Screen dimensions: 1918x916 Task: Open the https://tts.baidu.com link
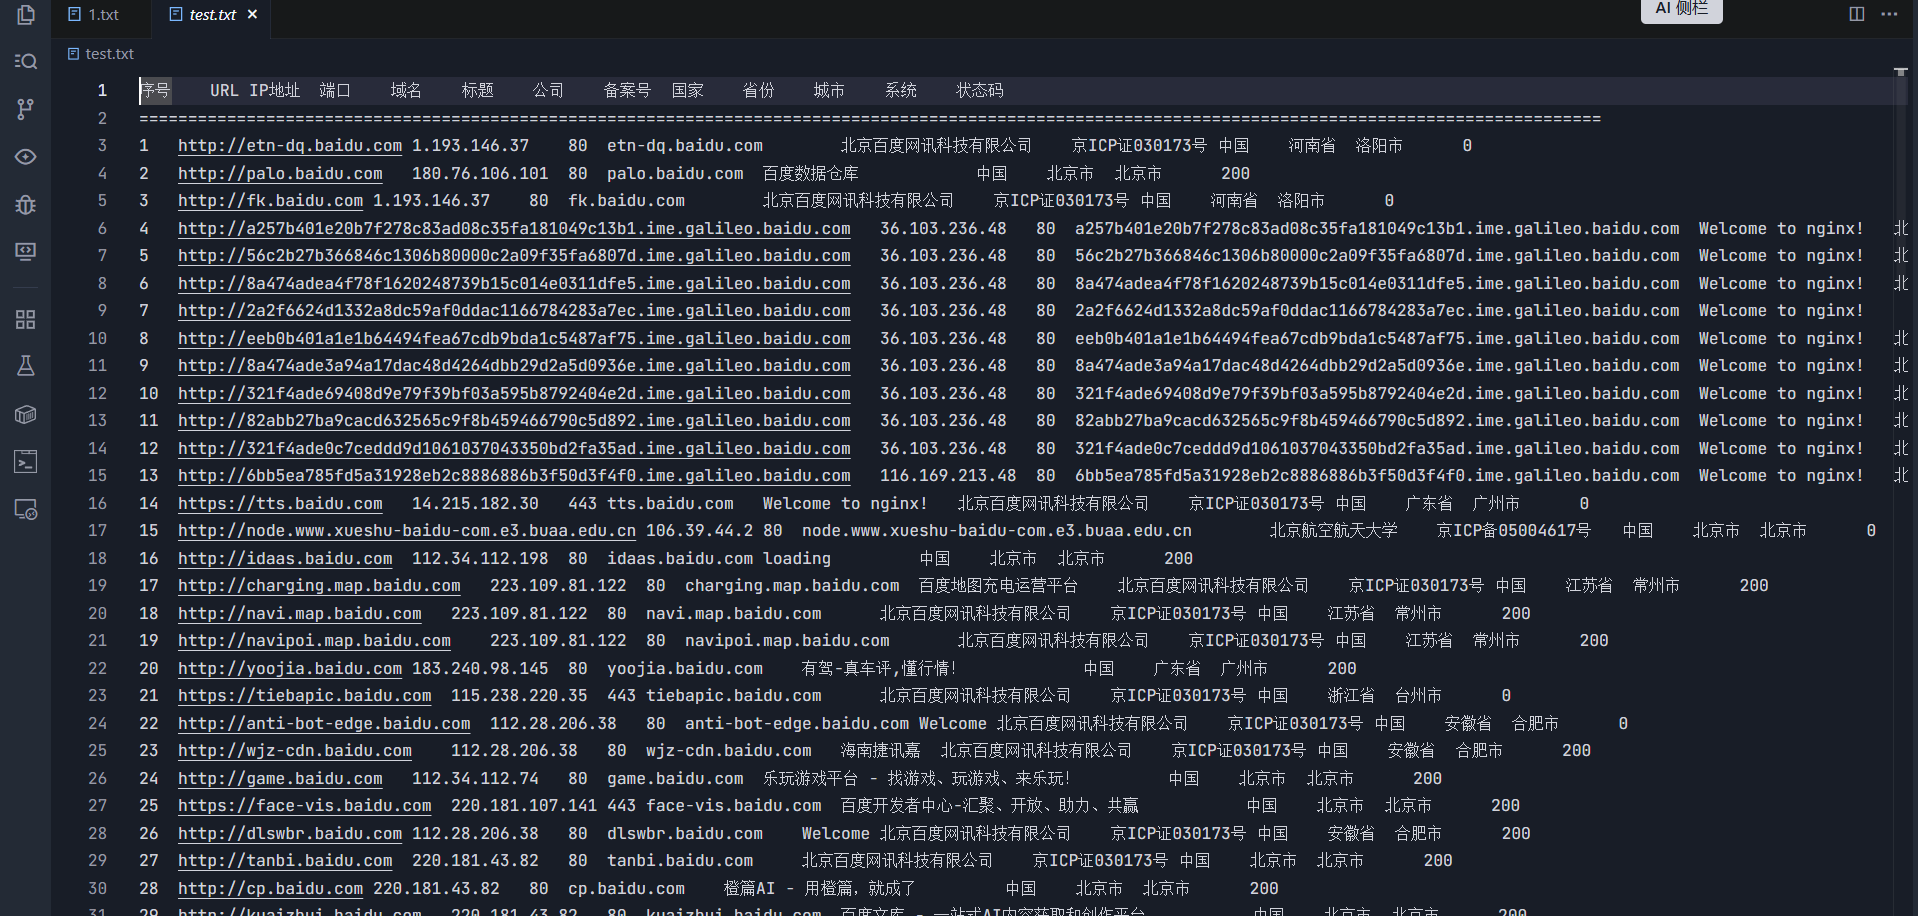click(x=280, y=504)
